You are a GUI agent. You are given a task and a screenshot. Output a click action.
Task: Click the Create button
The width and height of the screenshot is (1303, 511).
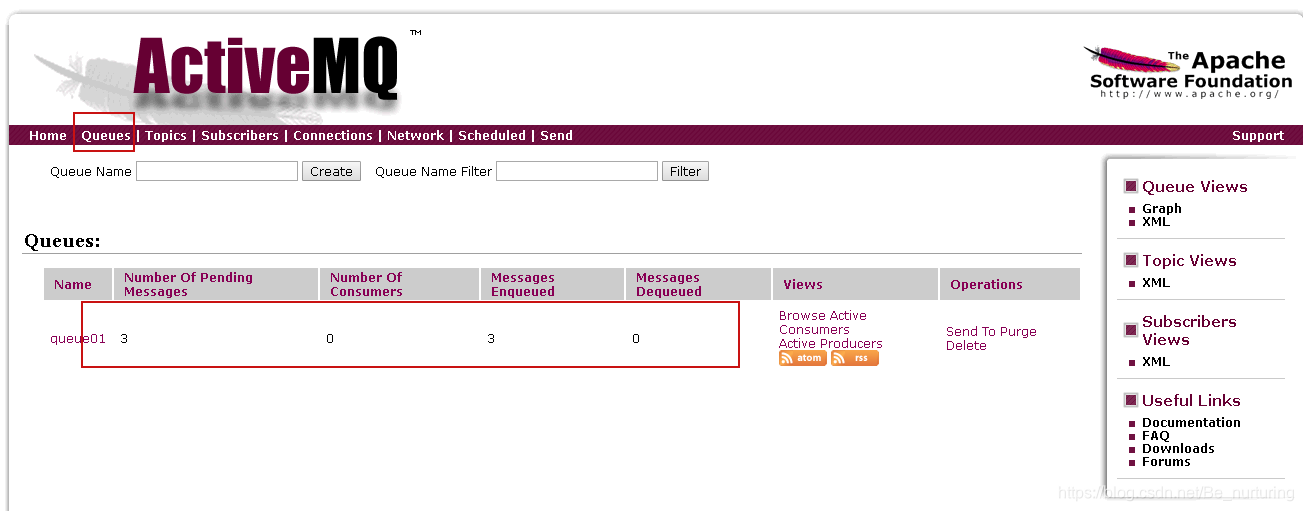pyautogui.click(x=331, y=171)
